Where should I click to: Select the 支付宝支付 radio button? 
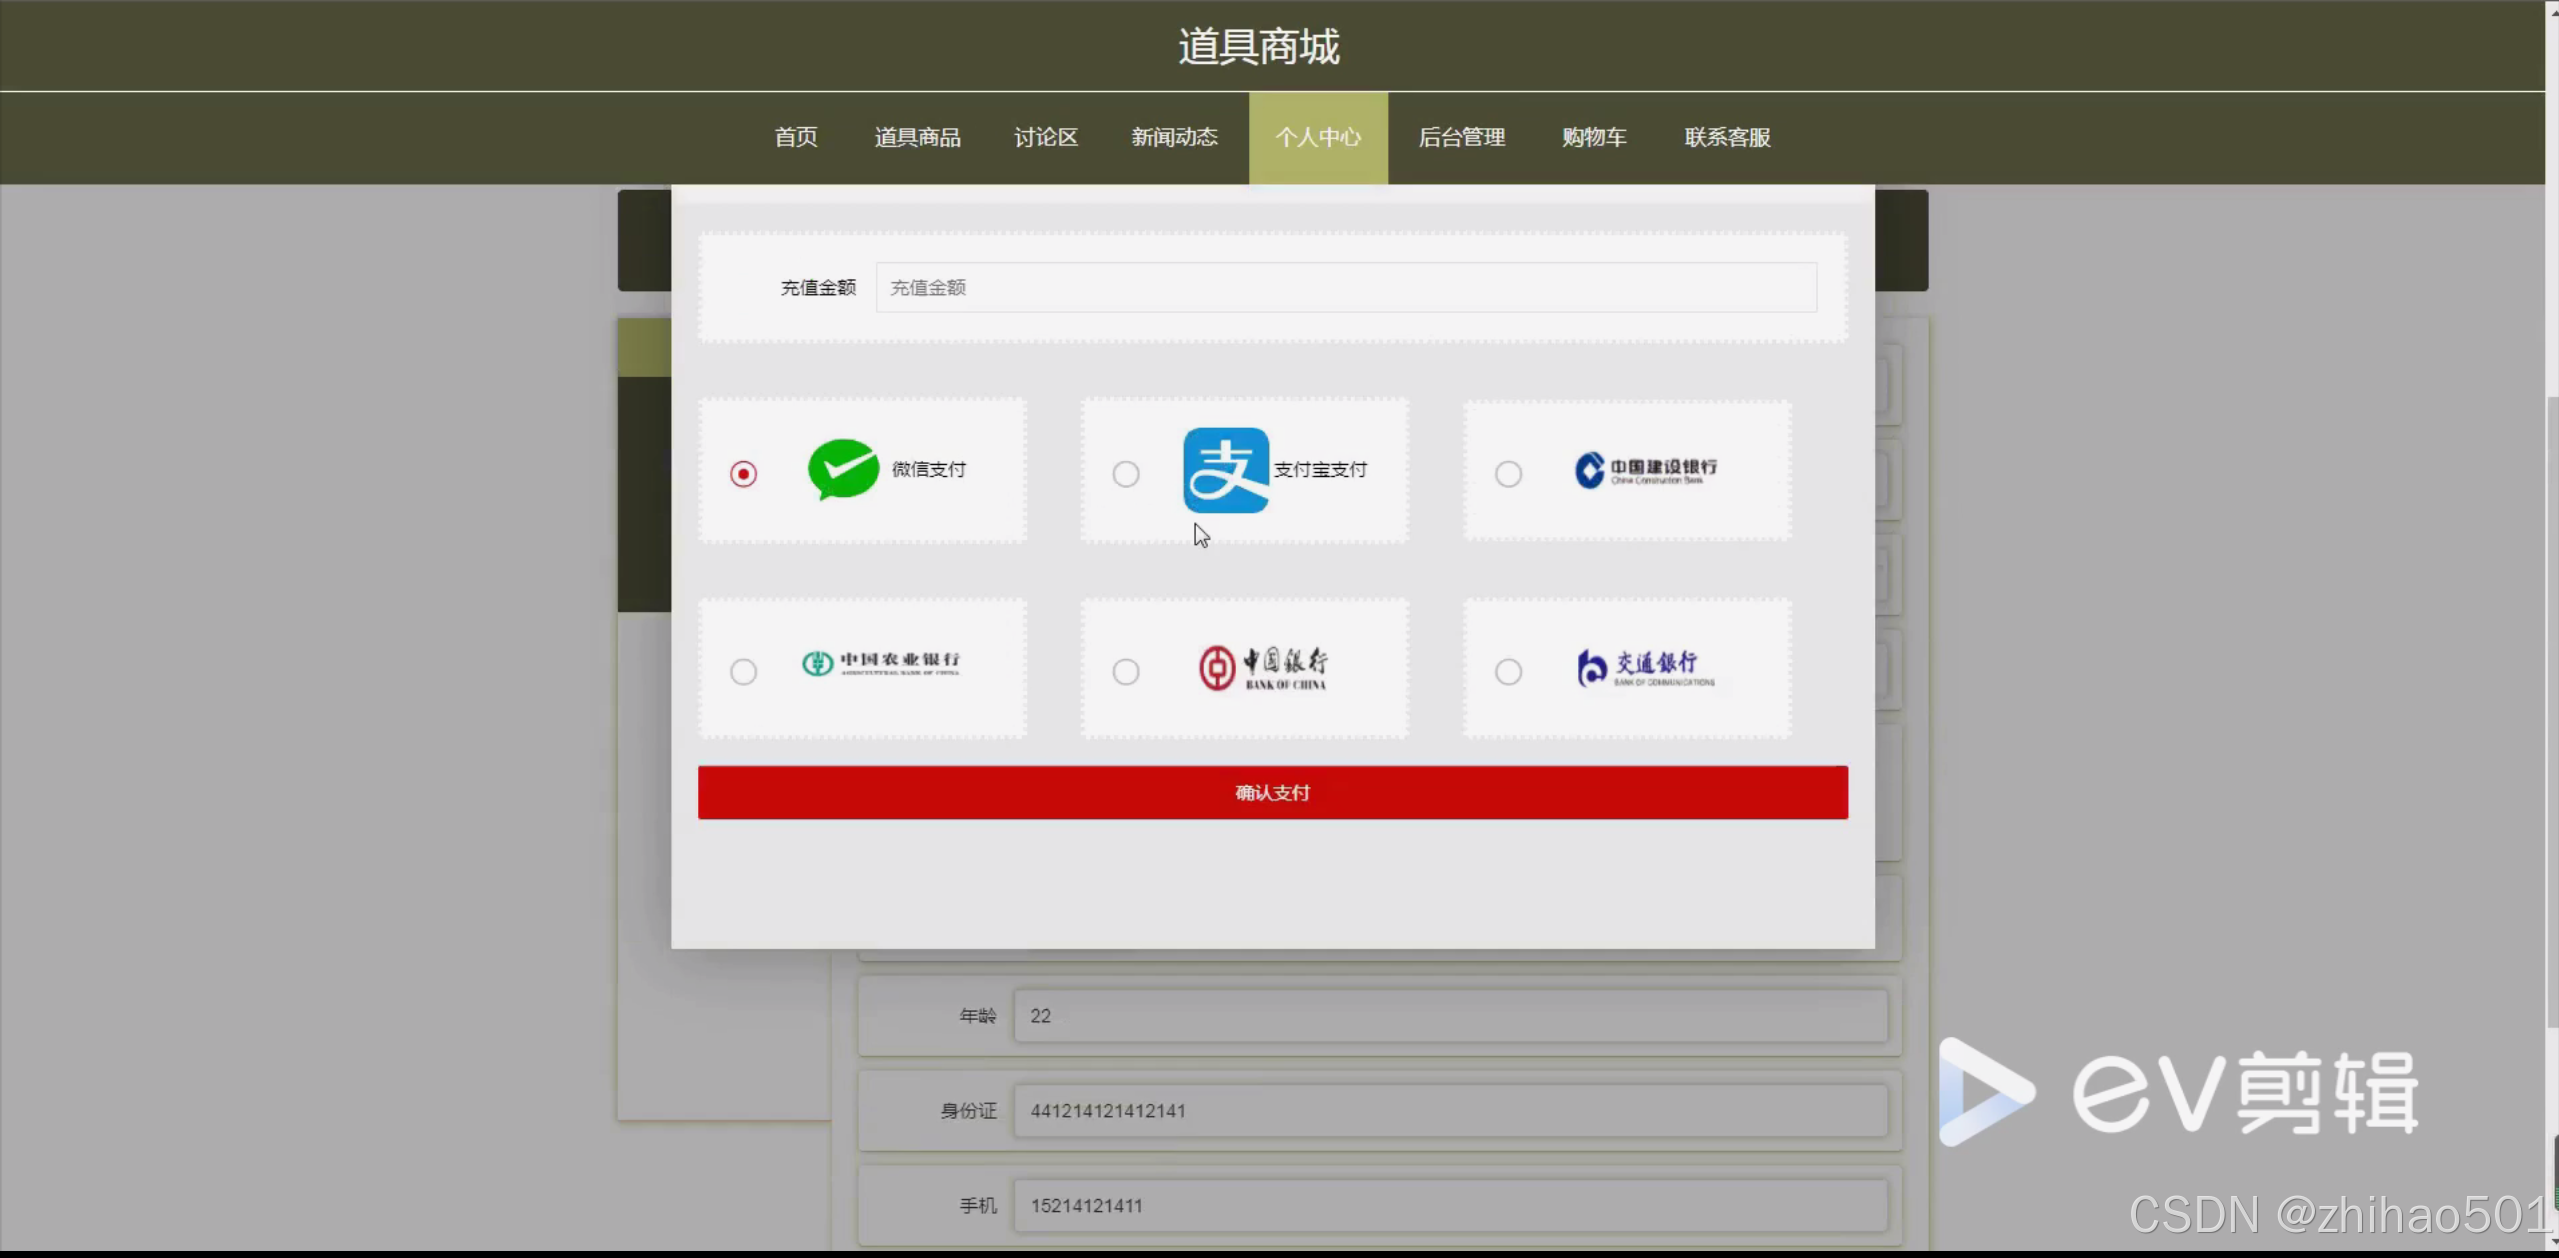(x=1126, y=473)
